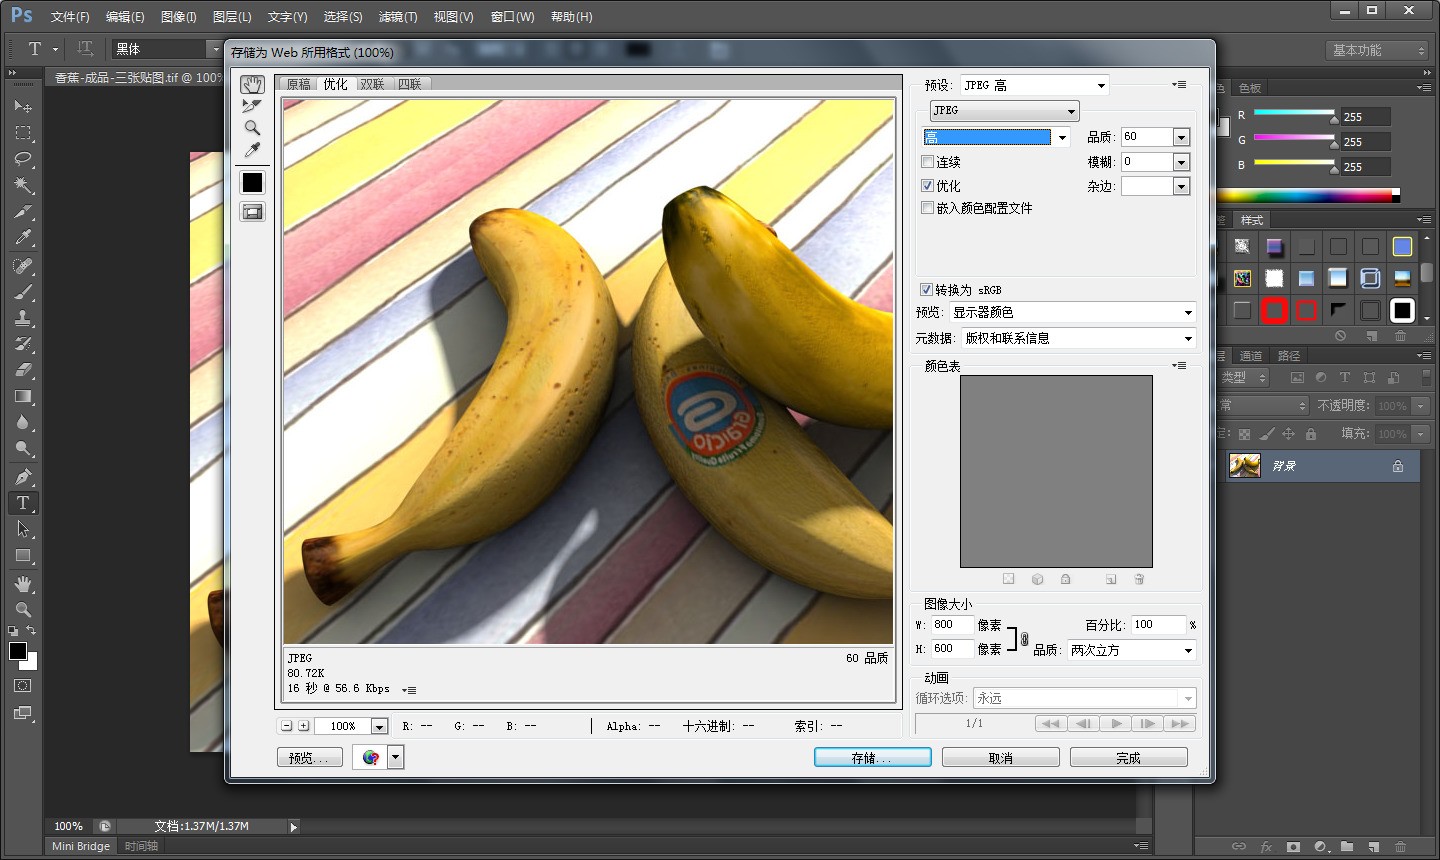Open the 元数据 版权和联系信息 dropdown
Screen dimensions: 1440x860
[x=1079, y=339]
